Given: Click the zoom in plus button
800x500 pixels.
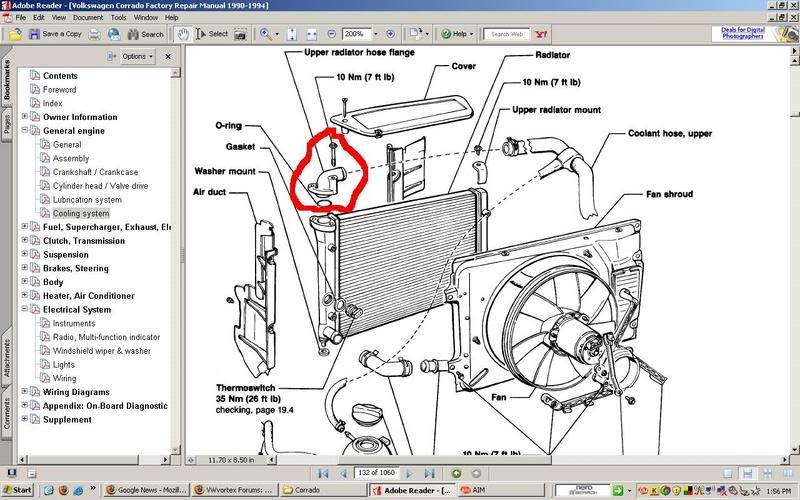Looking at the screenshot, I should (390, 34).
